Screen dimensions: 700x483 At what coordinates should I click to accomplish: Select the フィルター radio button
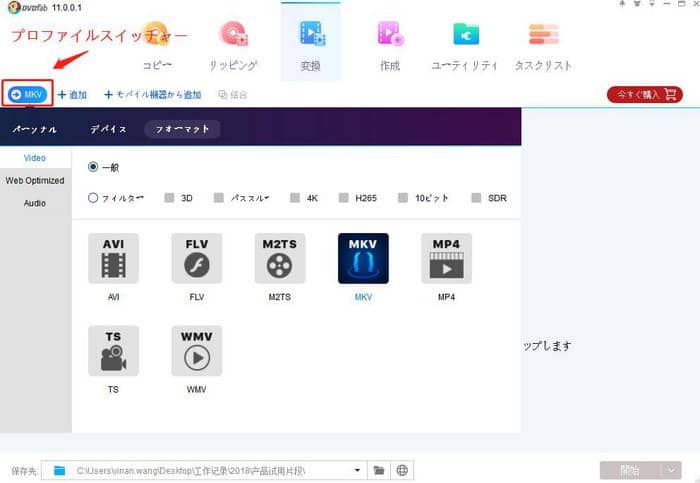coord(93,198)
